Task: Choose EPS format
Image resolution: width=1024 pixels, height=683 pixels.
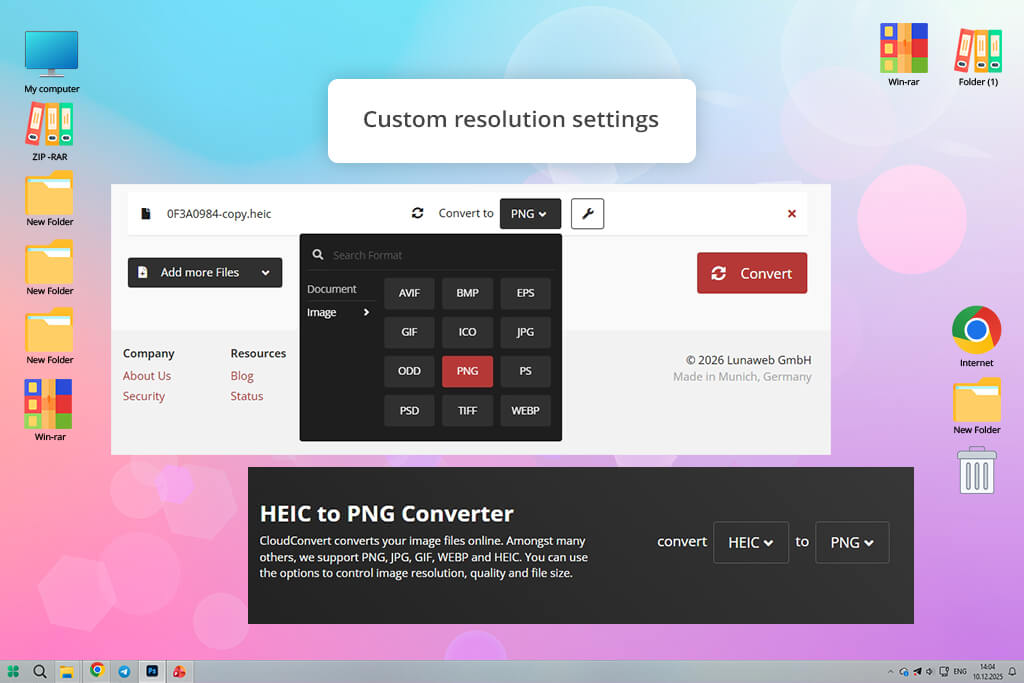Action: click(525, 293)
